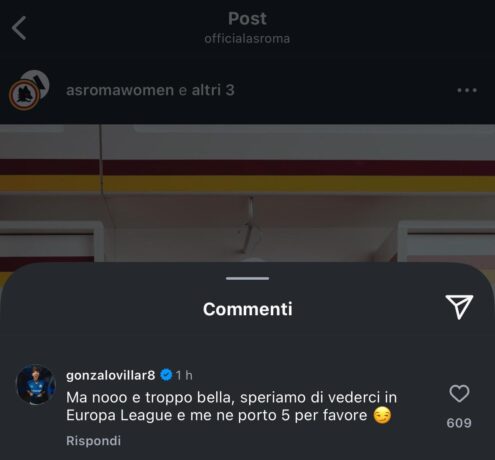Open the three-dot post options menu

click(467, 90)
